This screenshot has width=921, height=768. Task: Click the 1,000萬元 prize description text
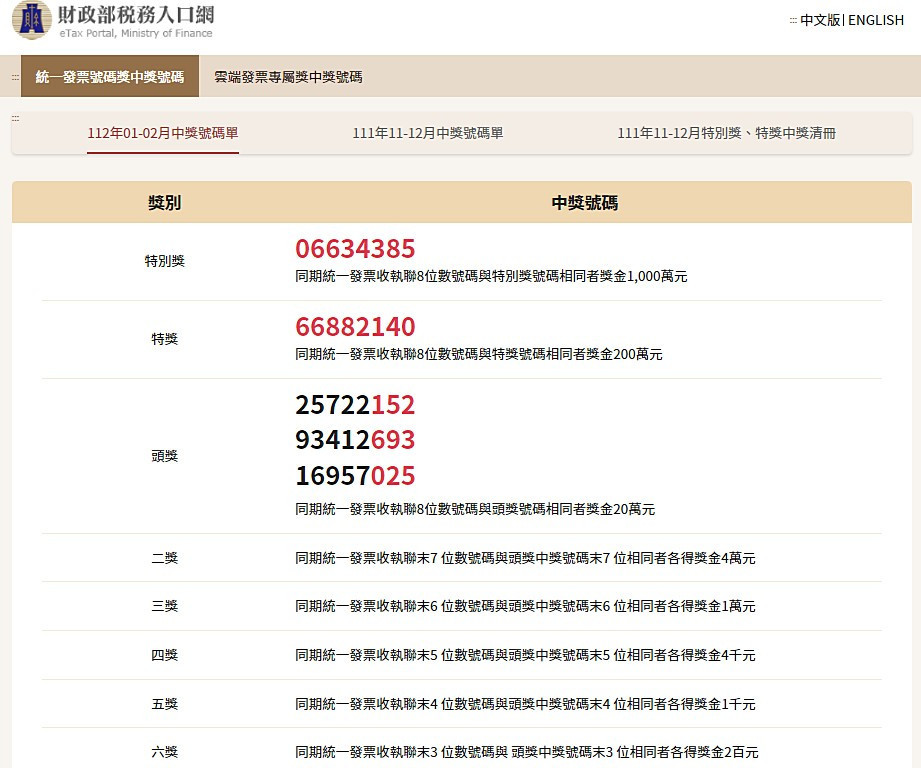coord(491,276)
